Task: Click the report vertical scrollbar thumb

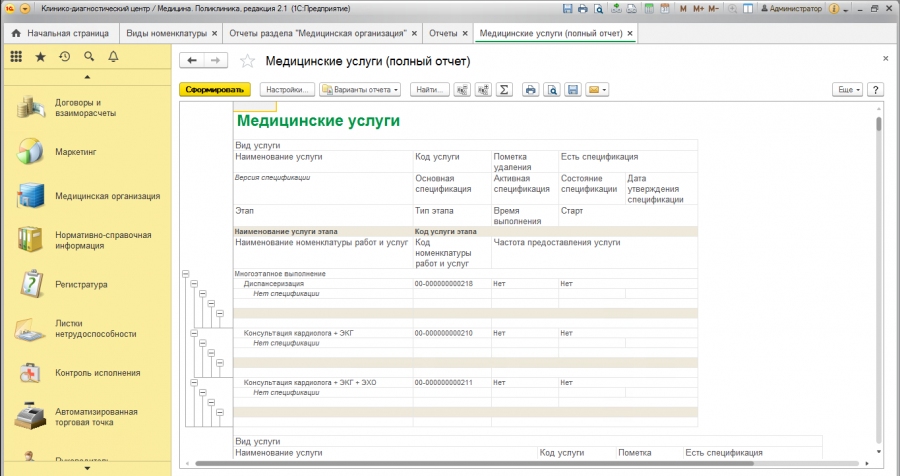Action: (x=878, y=124)
